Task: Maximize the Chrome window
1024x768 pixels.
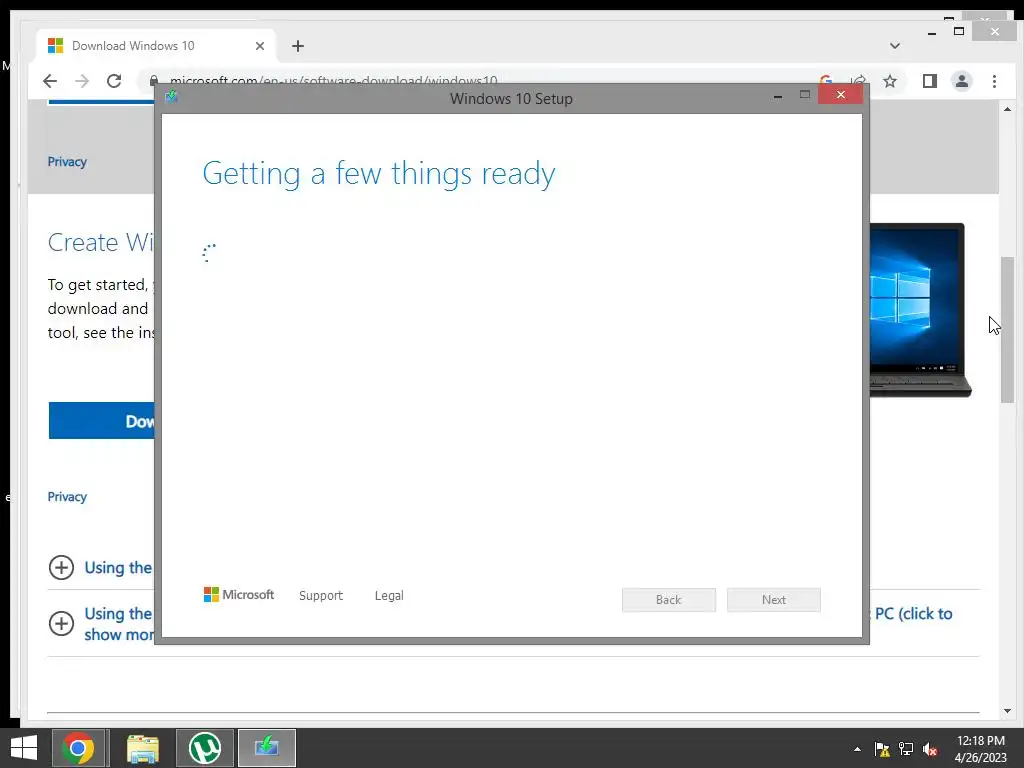Action: (x=959, y=31)
